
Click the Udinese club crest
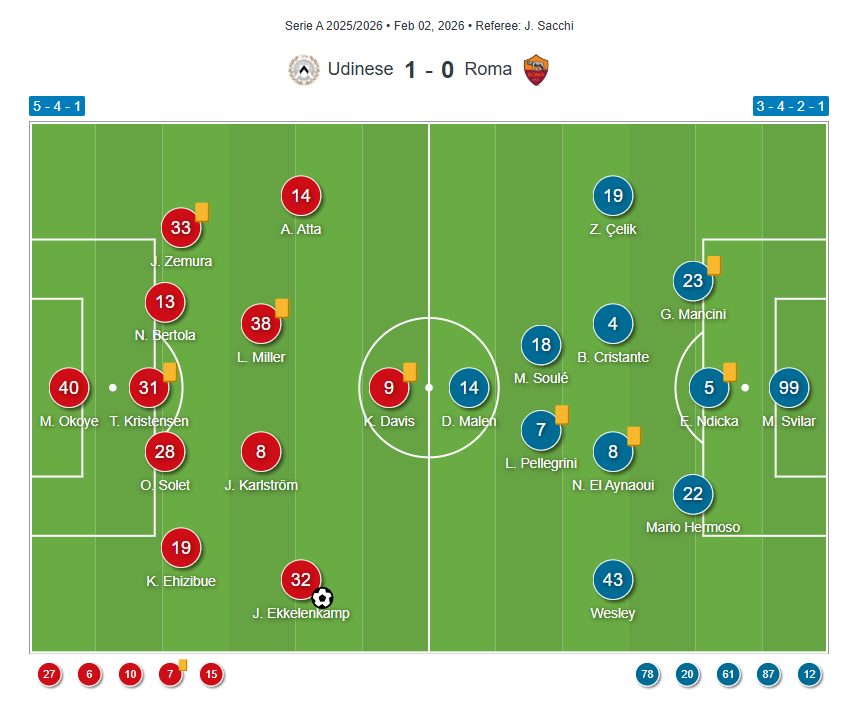point(304,70)
